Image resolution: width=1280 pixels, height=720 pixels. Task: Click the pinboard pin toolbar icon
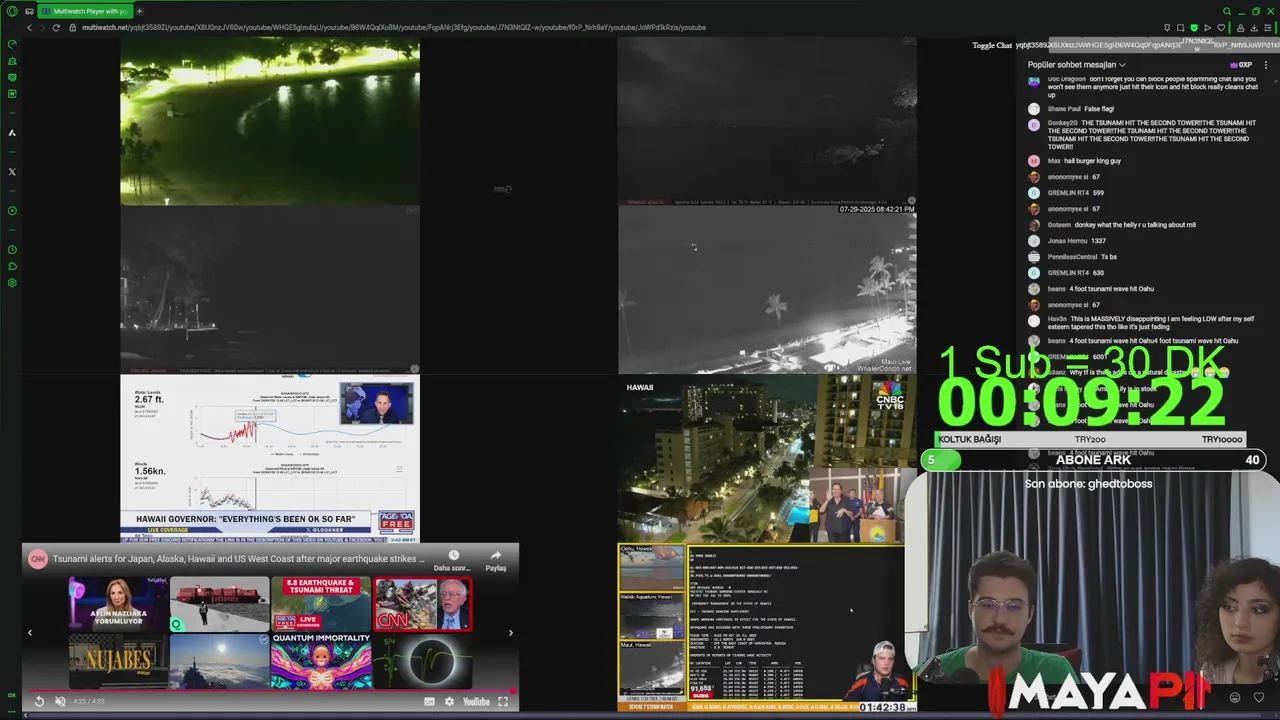click(1167, 28)
